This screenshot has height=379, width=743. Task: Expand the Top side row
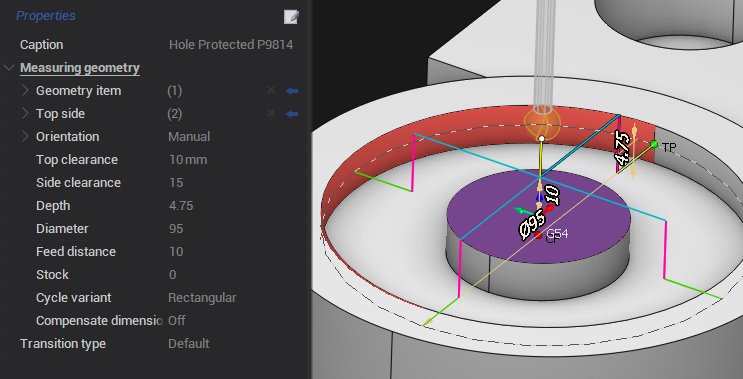[x=26, y=113]
